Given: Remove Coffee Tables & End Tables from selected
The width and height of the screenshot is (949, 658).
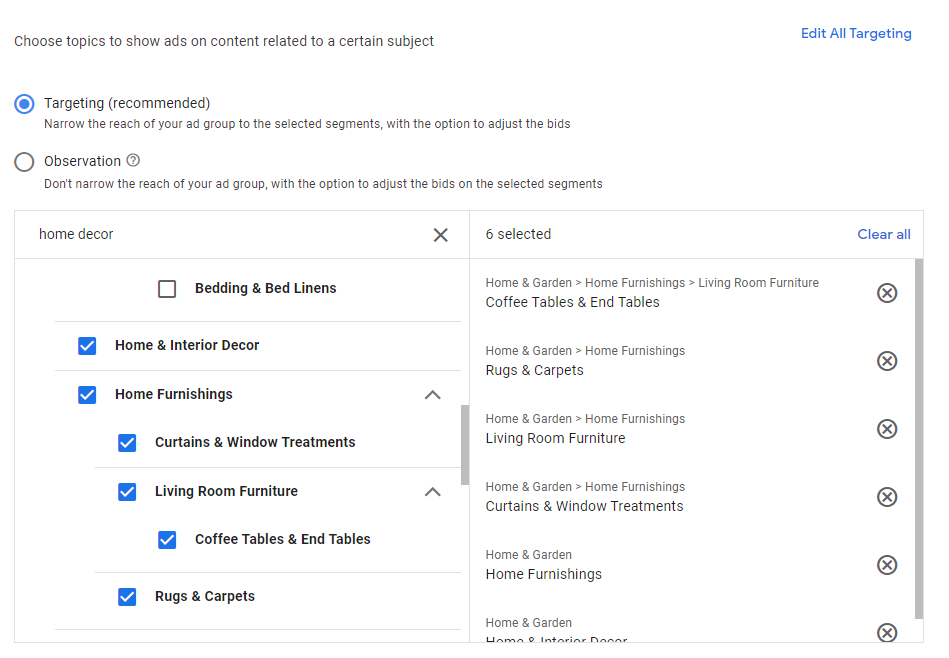Looking at the screenshot, I should 886,293.
